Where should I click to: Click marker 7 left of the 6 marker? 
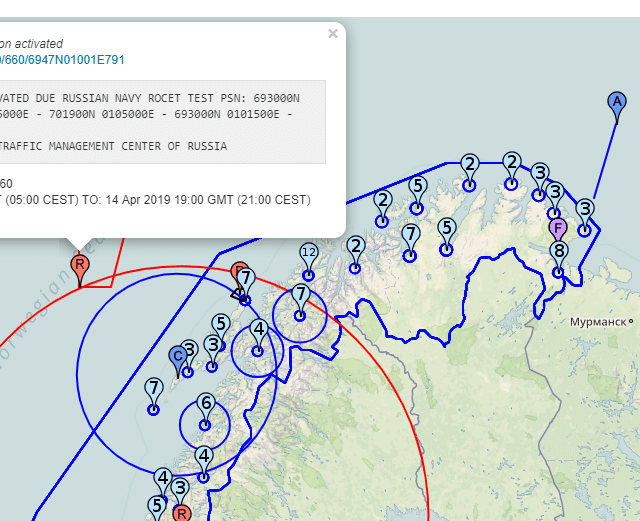coord(153,389)
